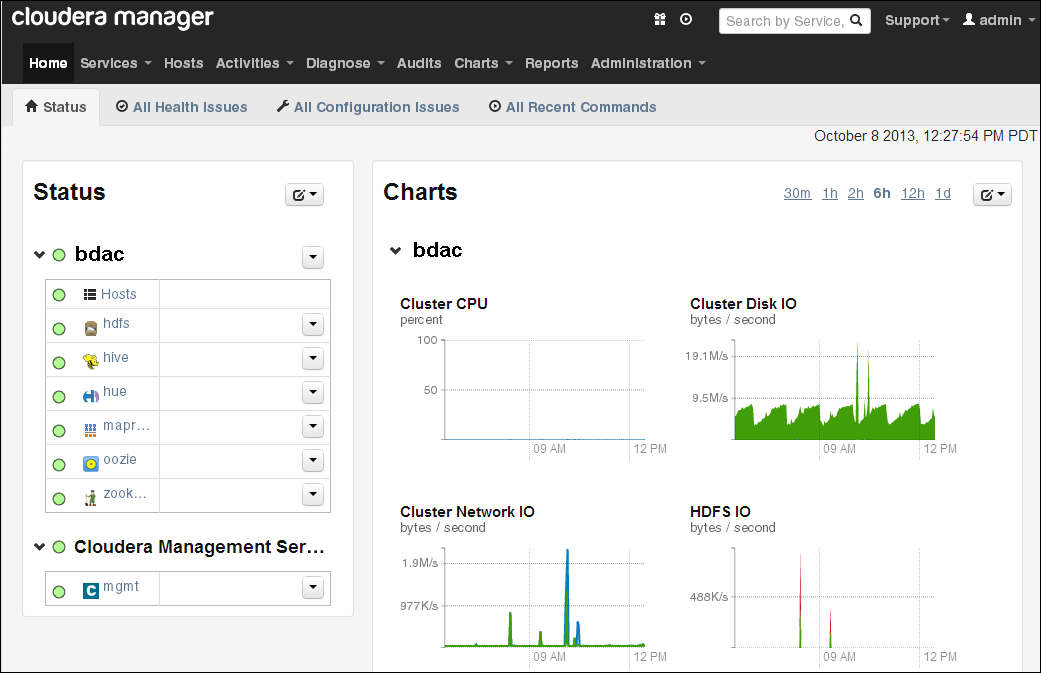Switch to All Recent Commands tab
1041x673 pixels.
pos(572,107)
